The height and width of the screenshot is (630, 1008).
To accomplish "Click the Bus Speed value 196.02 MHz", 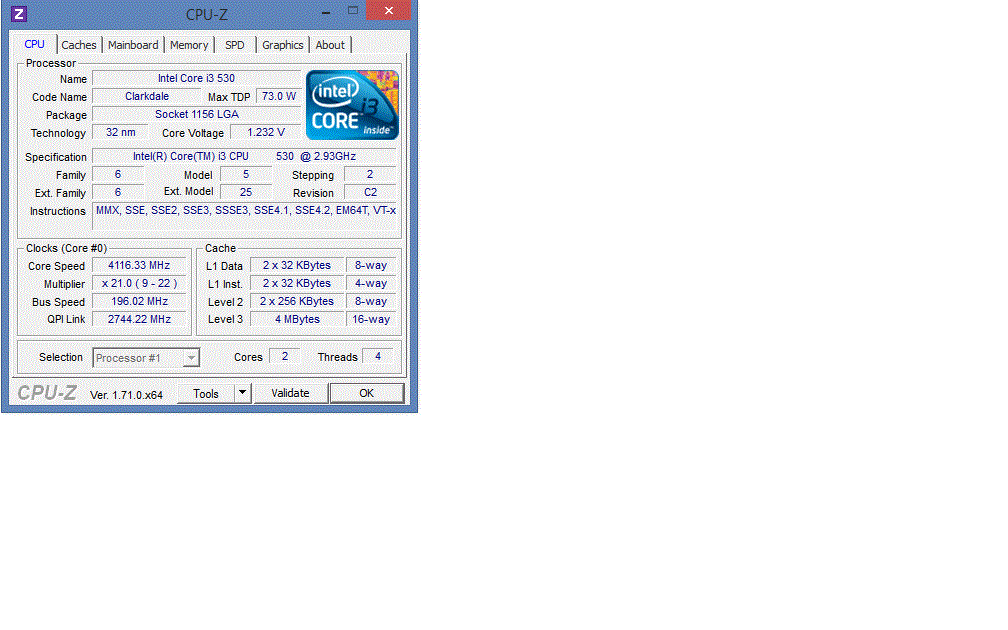I will tap(139, 302).
